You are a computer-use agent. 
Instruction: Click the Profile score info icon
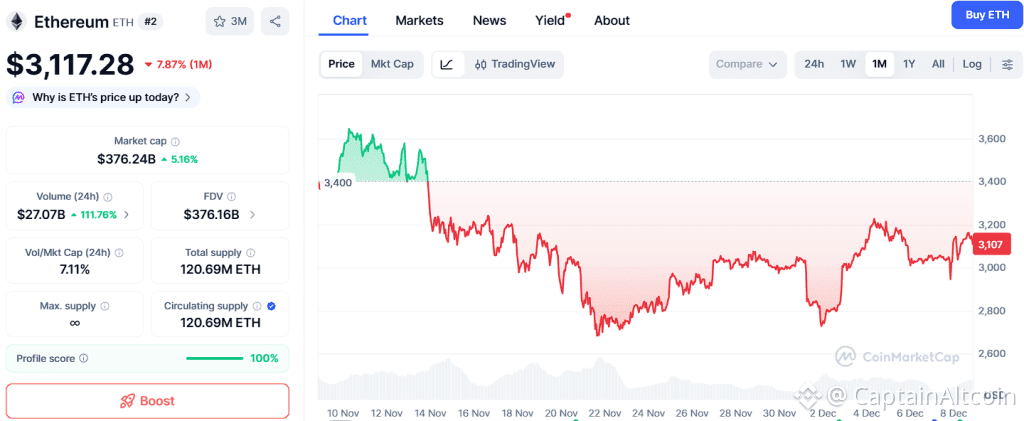pos(83,358)
